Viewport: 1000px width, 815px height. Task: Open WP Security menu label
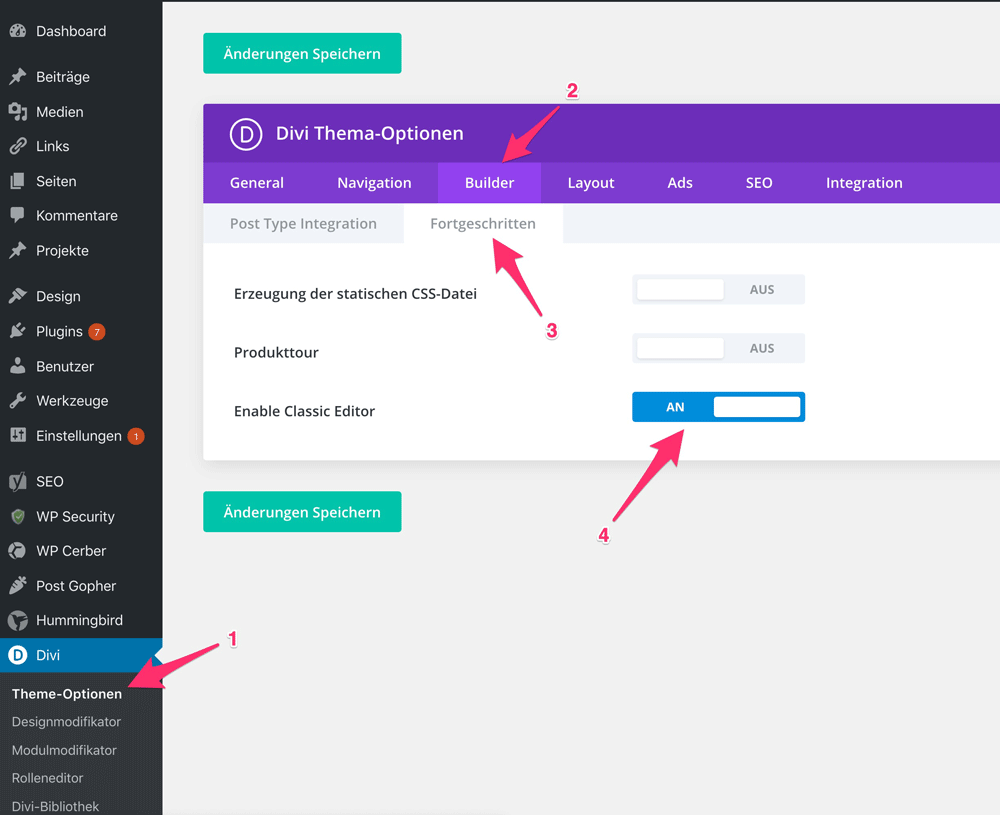pos(75,517)
